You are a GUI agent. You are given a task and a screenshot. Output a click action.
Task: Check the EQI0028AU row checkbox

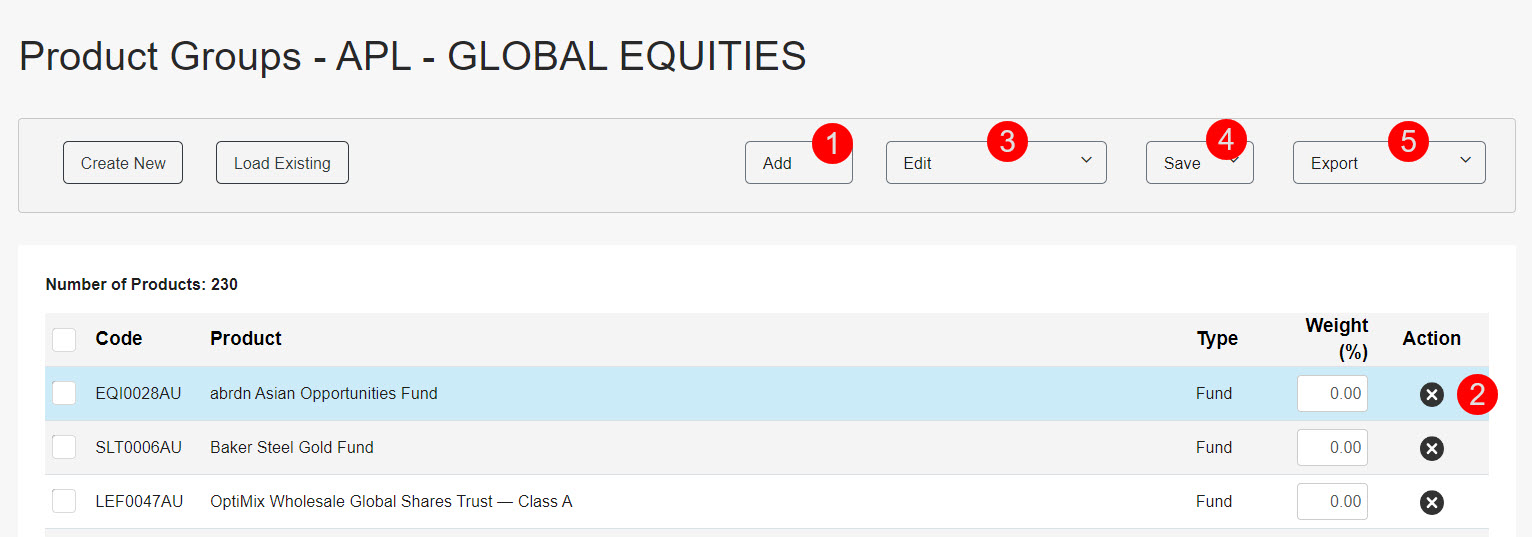click(64, 393)
